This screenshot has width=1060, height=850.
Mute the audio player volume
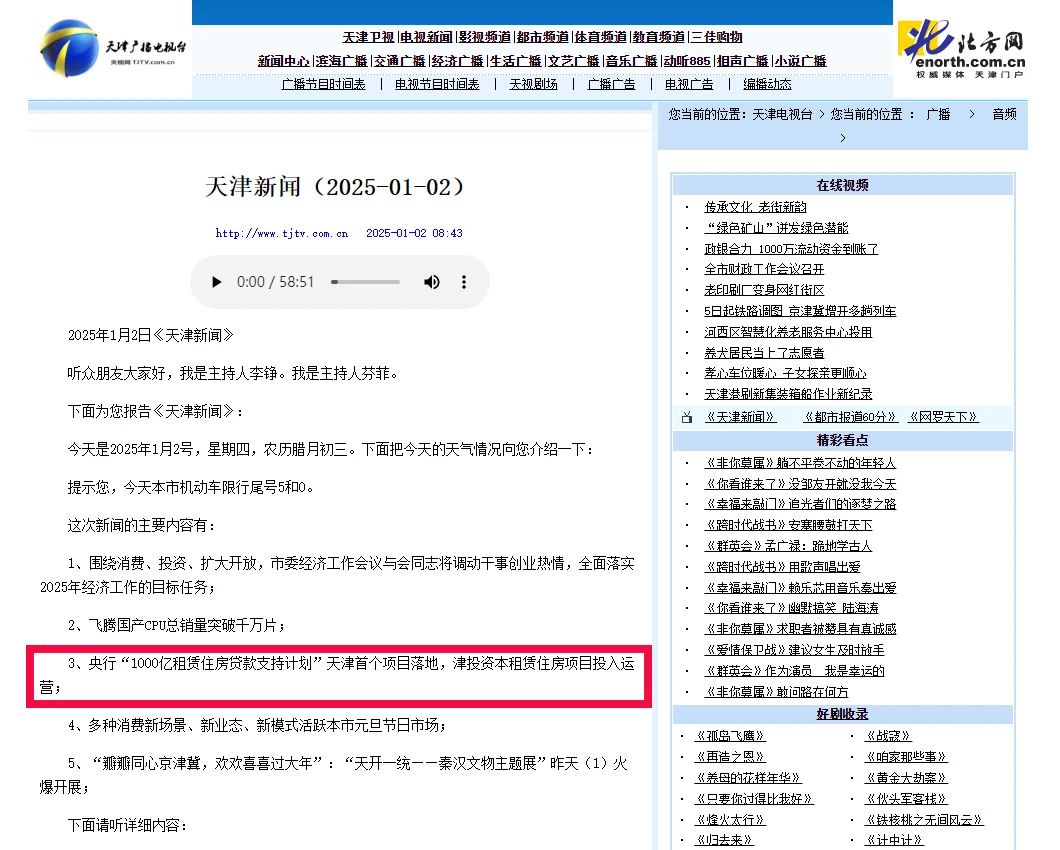pyautogui.click(x=431, y=282)
